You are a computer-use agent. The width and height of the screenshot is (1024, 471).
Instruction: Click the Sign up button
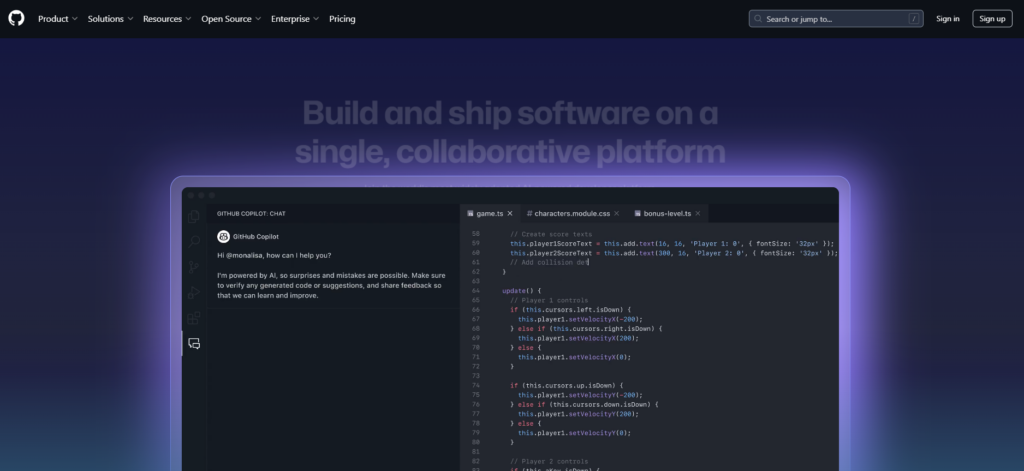(992, 19)
